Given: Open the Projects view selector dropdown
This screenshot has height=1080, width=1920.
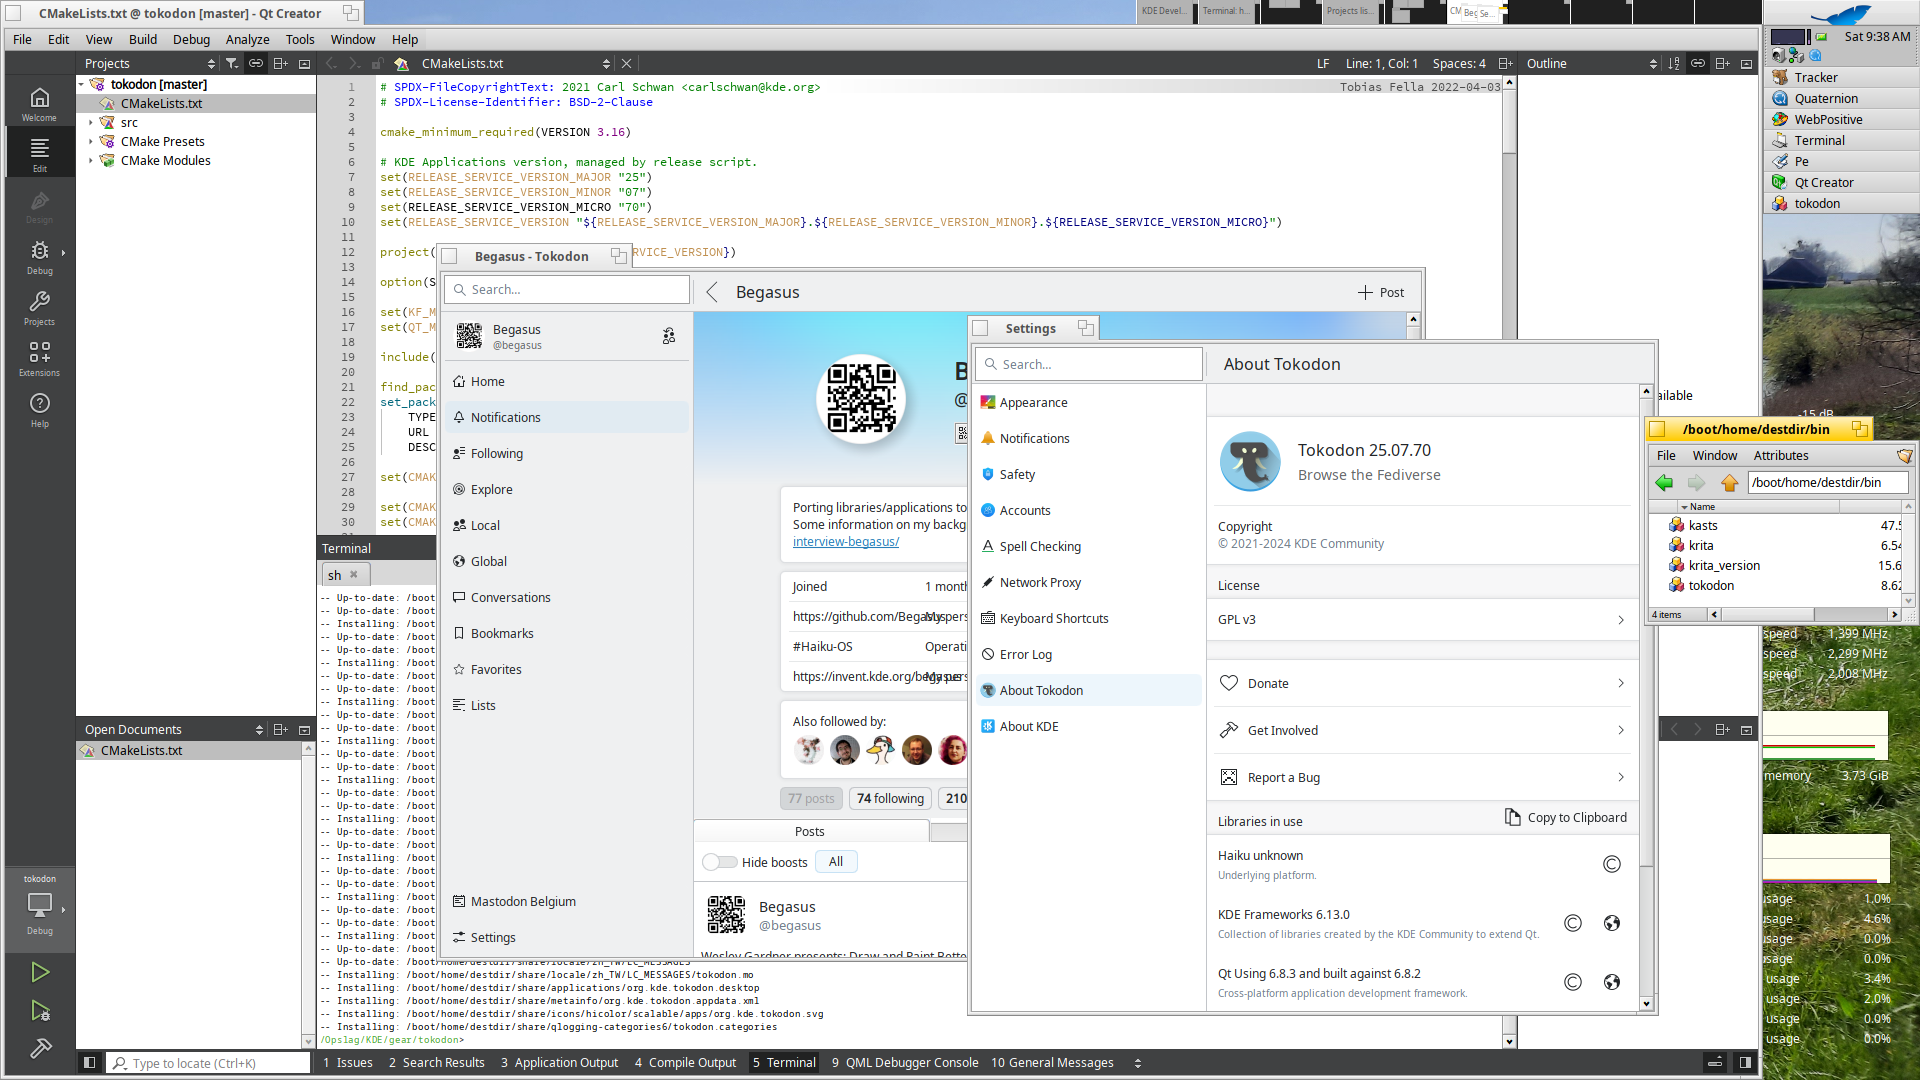Looking at the screenshot, I should coord(149,63).
